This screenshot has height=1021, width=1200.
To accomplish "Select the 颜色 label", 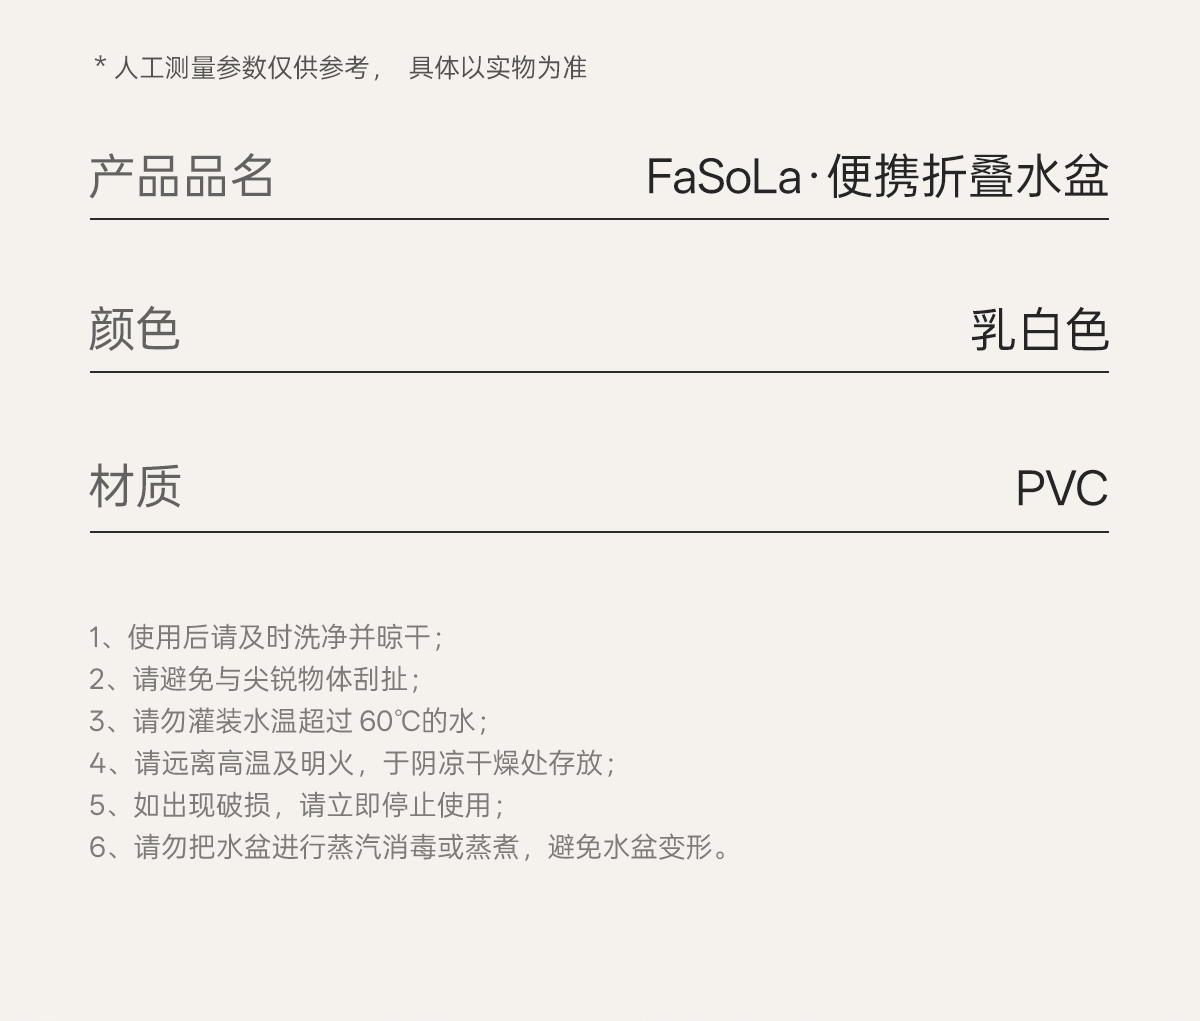I will [x=135, y=329].
